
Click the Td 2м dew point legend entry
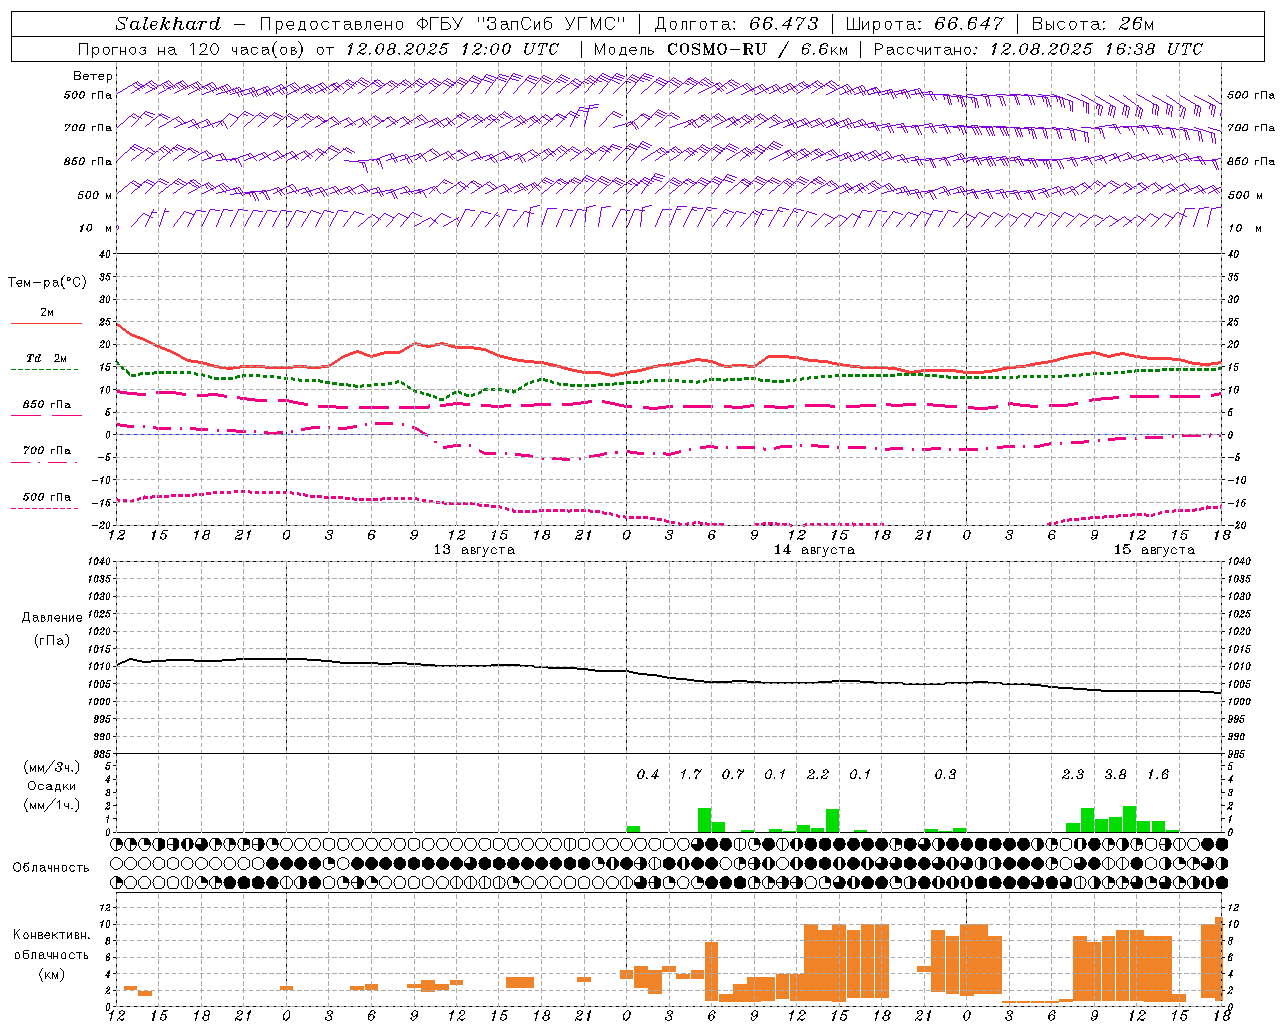click(x=47, y=358)
